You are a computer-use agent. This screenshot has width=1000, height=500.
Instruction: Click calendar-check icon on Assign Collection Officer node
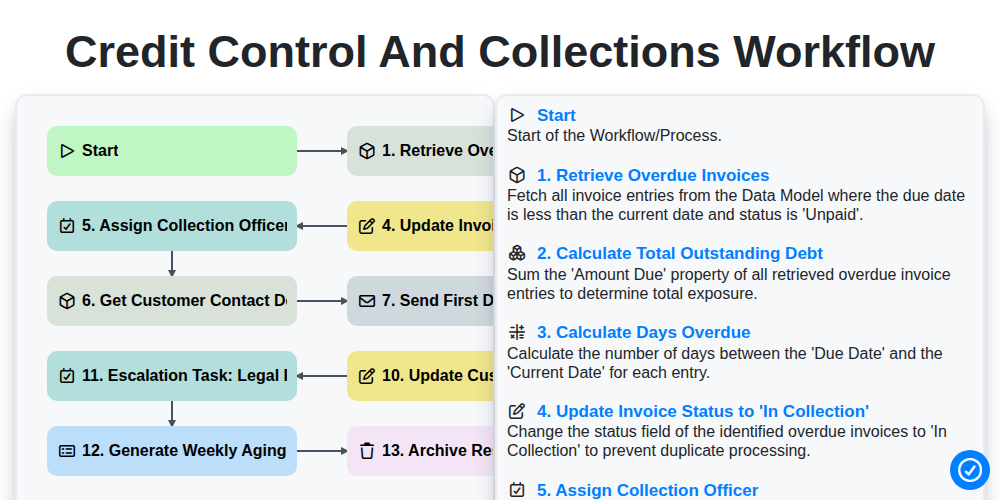pyautogui.click(x=67, y=226)
